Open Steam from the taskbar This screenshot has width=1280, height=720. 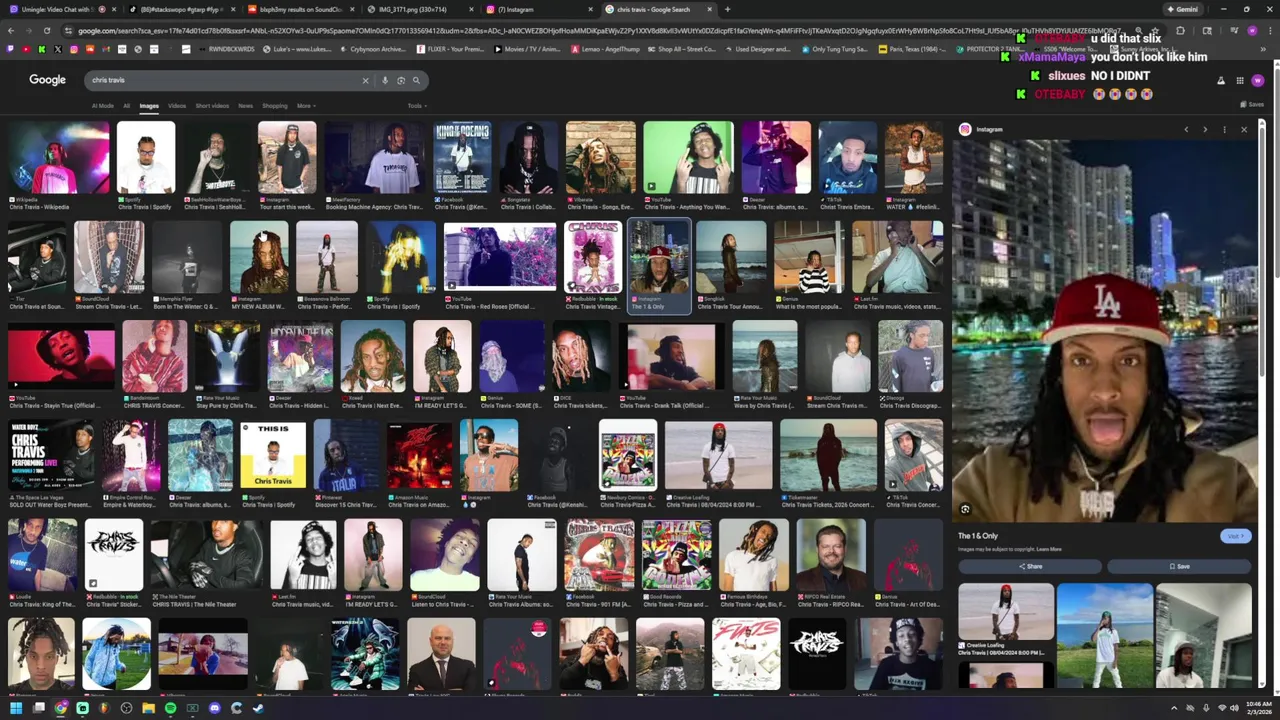(258, 708)
